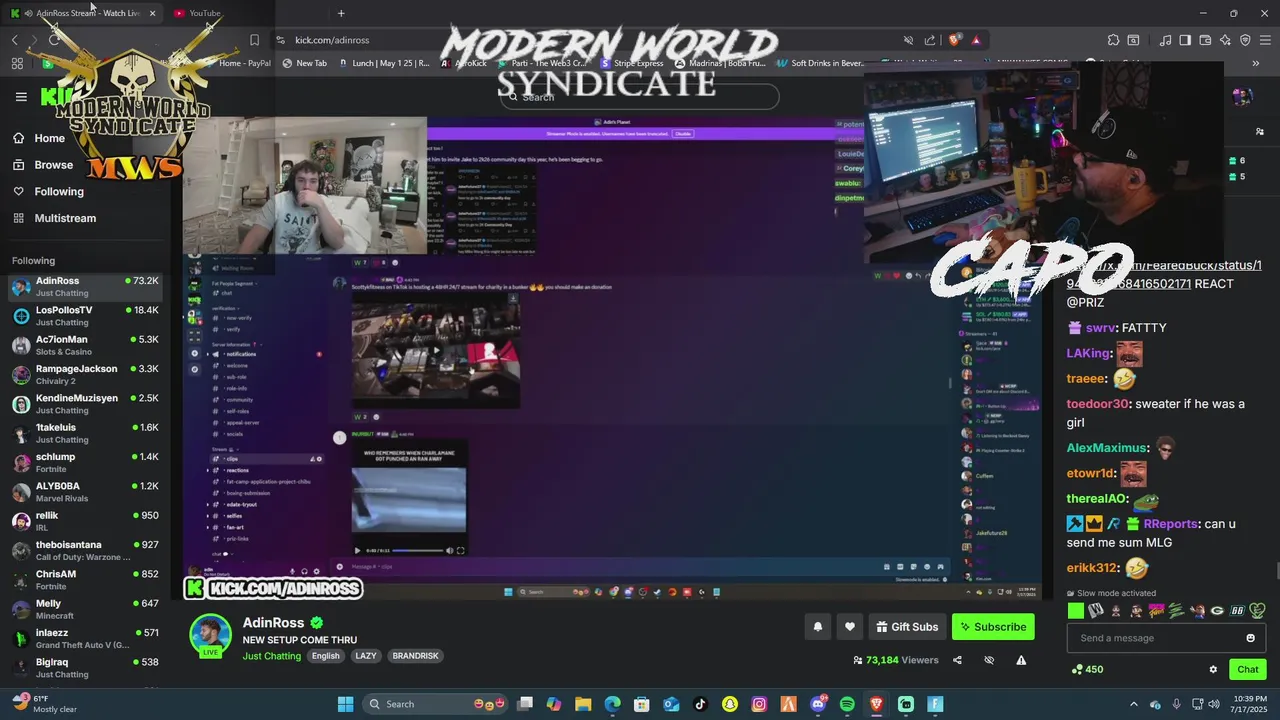The height and width of the screenshot is (720, 1280).
Task: Open Following in Kick sidebar
Action: tap(49, 191)
